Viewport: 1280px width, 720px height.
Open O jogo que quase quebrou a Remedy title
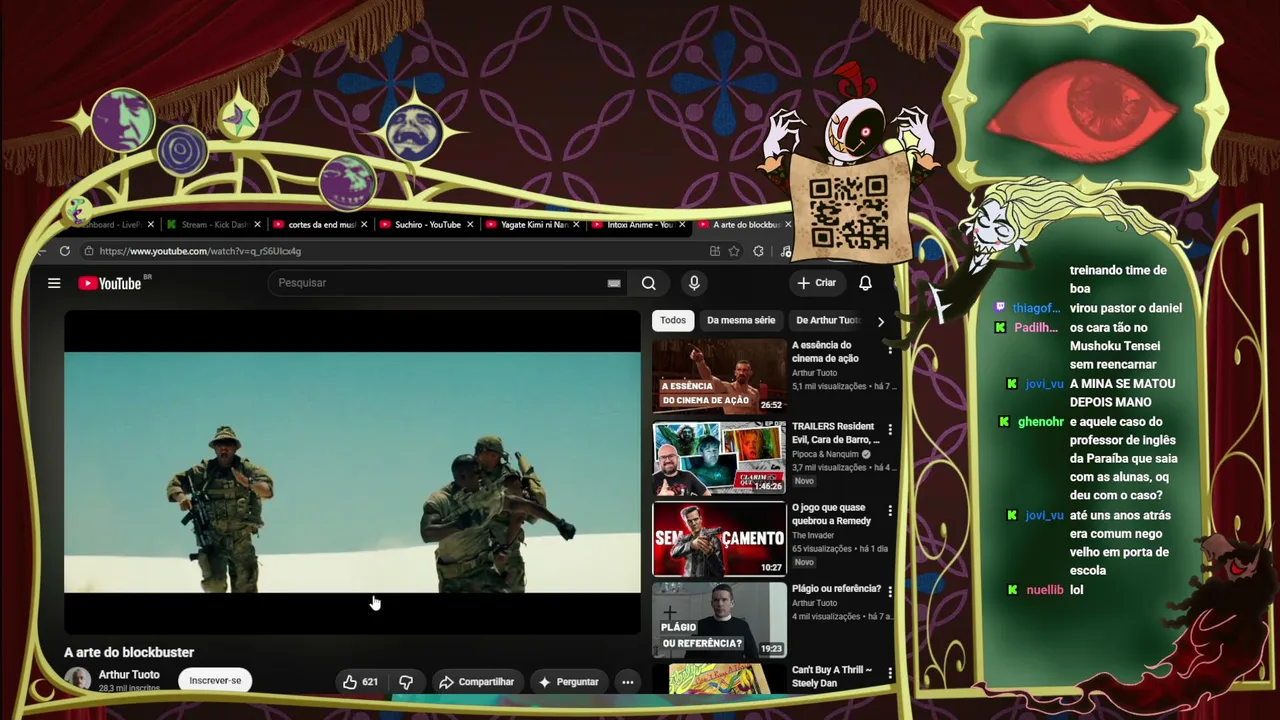pos(832,514)
